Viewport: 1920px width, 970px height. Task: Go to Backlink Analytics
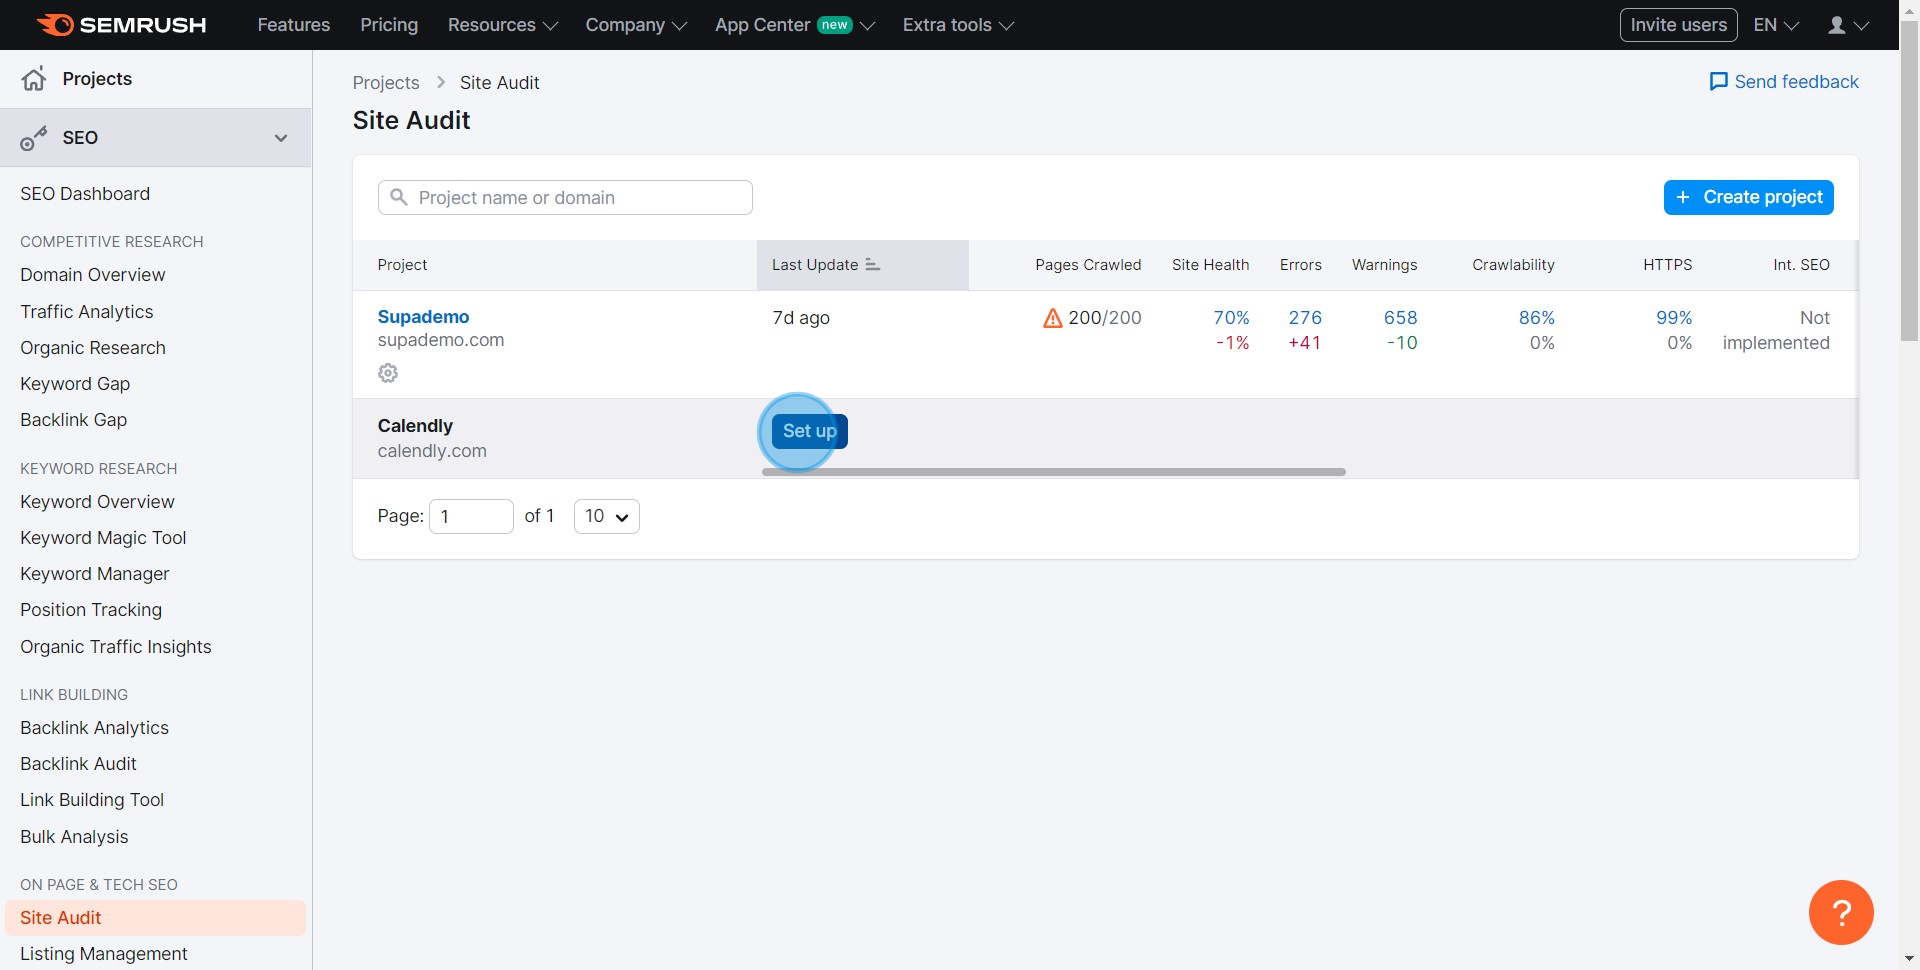click(x=94, y=728)
